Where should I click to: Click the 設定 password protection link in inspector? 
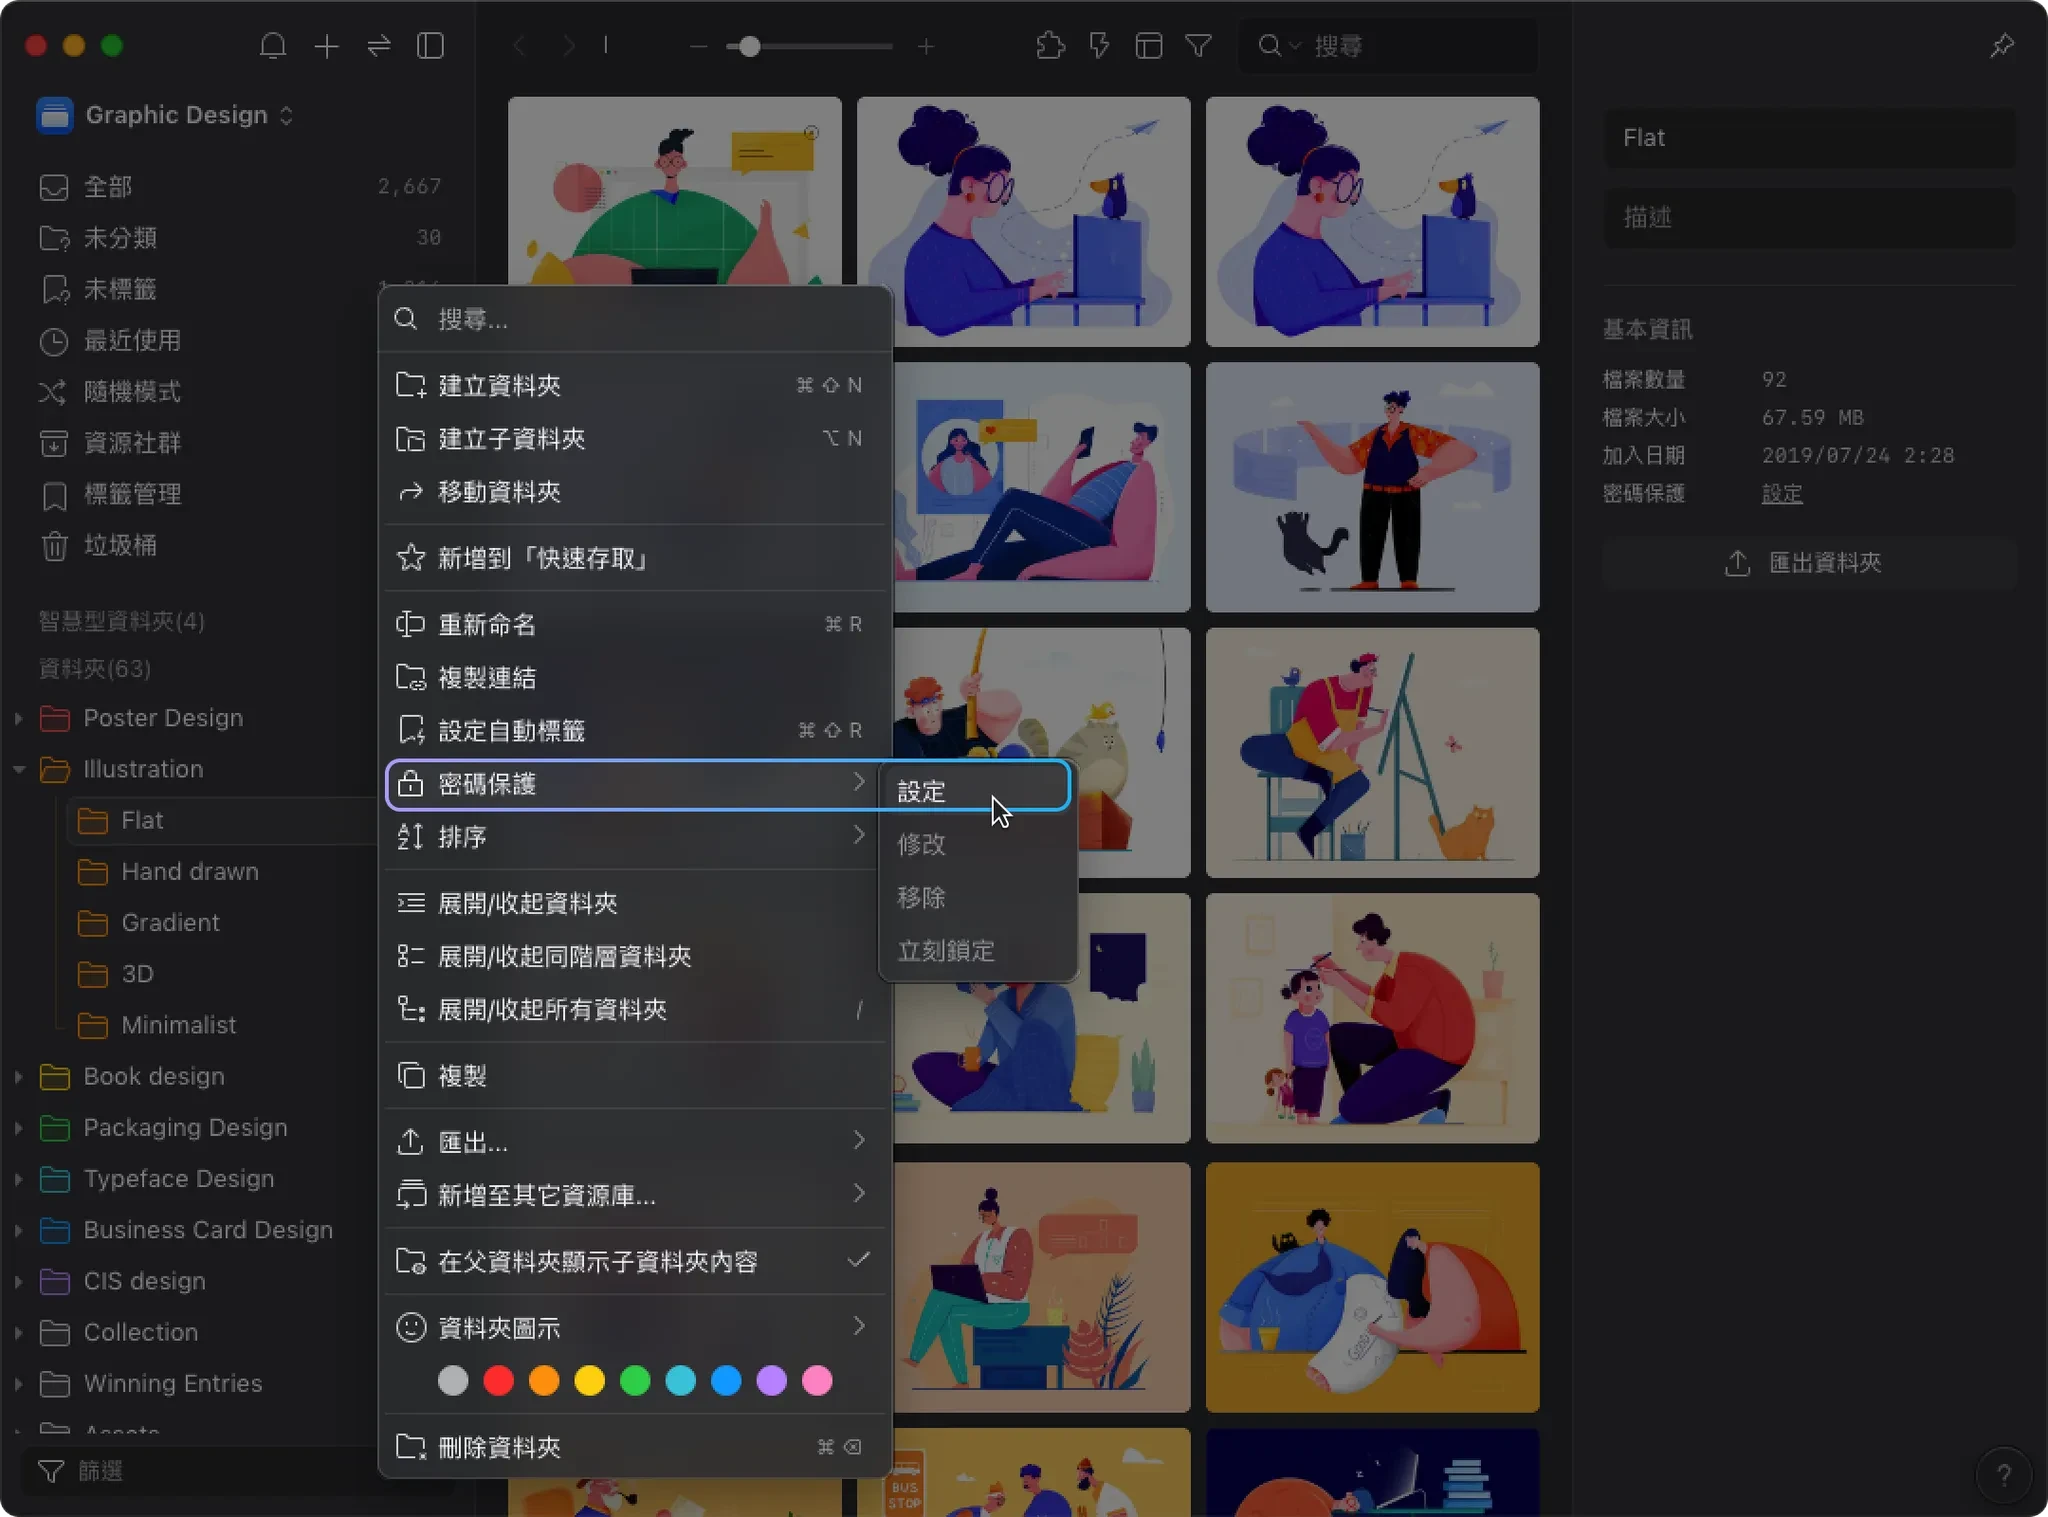[1781, 493]
